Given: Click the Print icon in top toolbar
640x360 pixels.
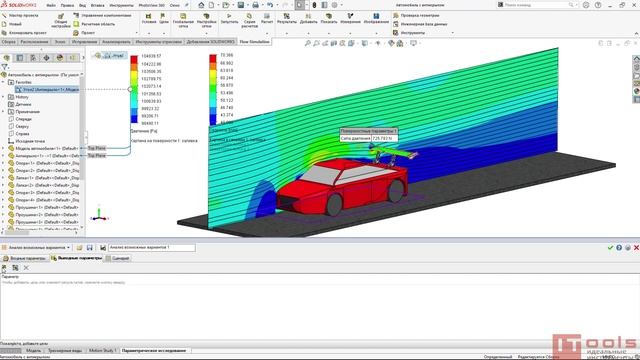Looking at the screenshot, I should (x=255, y=5).
